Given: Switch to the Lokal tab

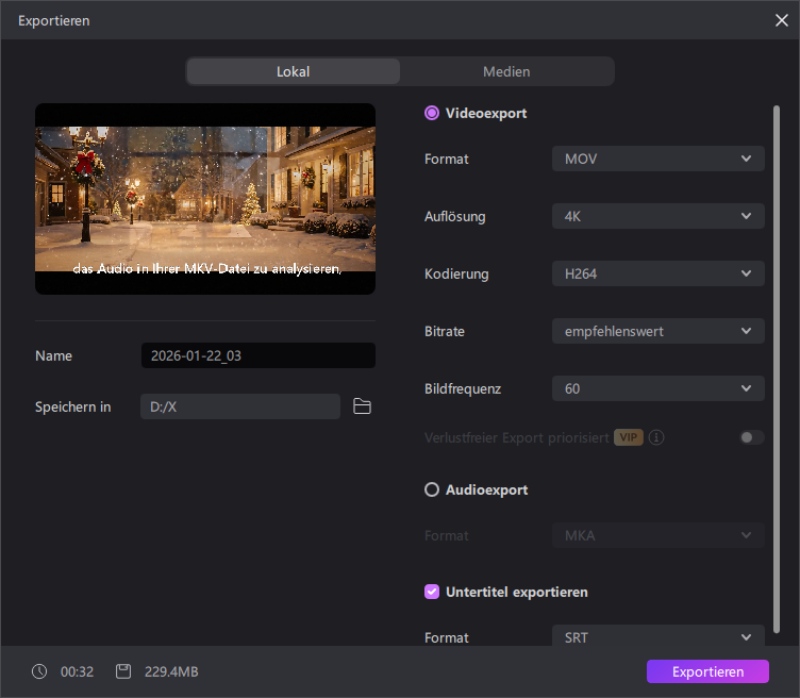Looking at the screenshot, I should click(293, 72).
